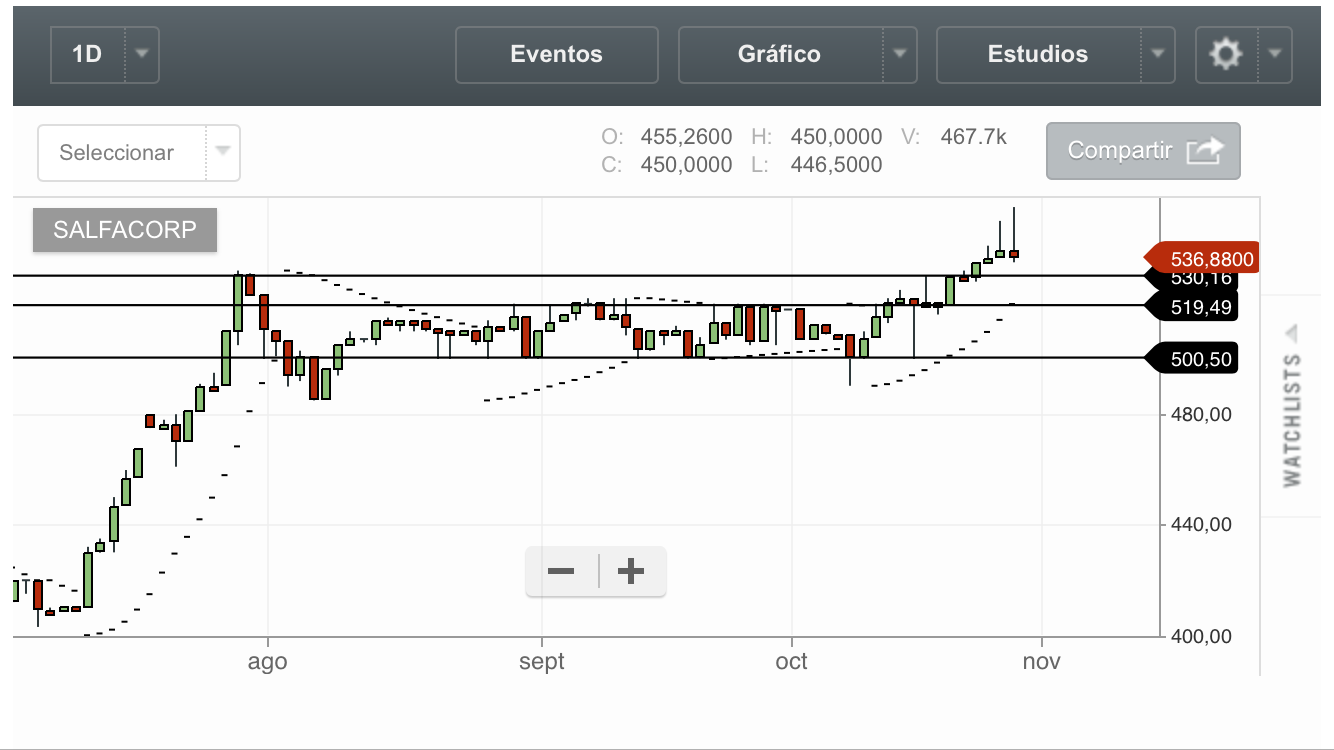This screenshot has width=1334, height=750.
Task: Click the sept month label
Action: [x=541, y=662]
